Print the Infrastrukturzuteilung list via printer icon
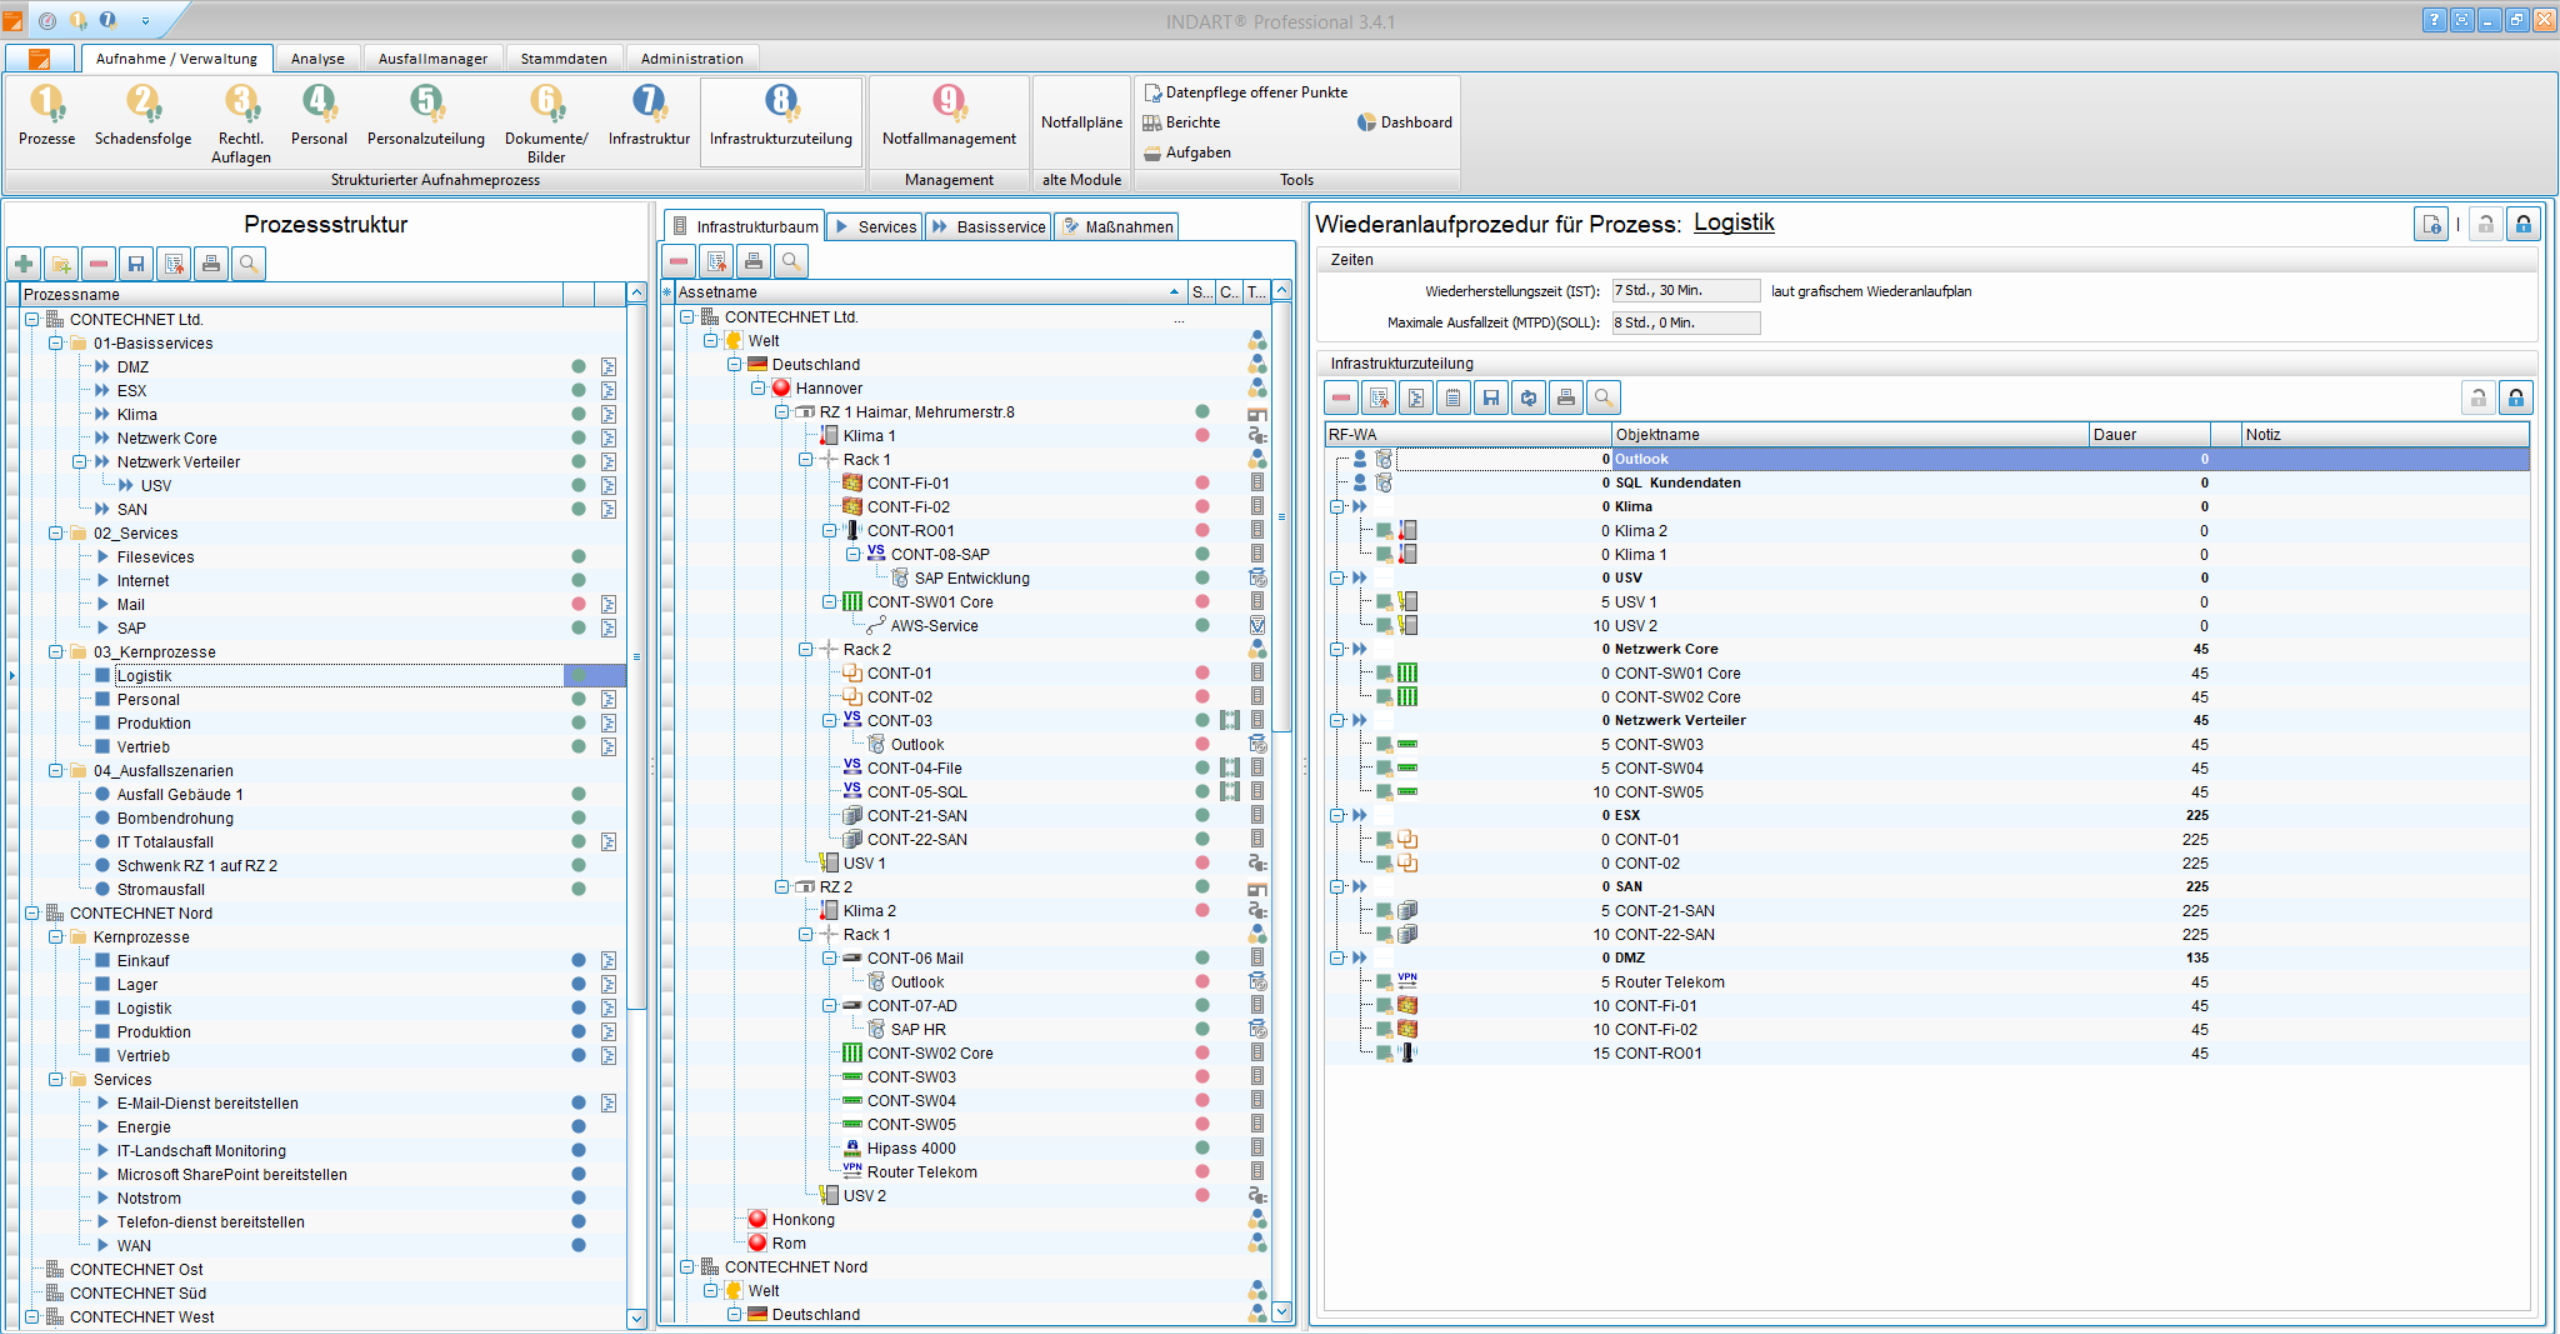Screen dimensions: 2560x1334 pos(1566,398)
